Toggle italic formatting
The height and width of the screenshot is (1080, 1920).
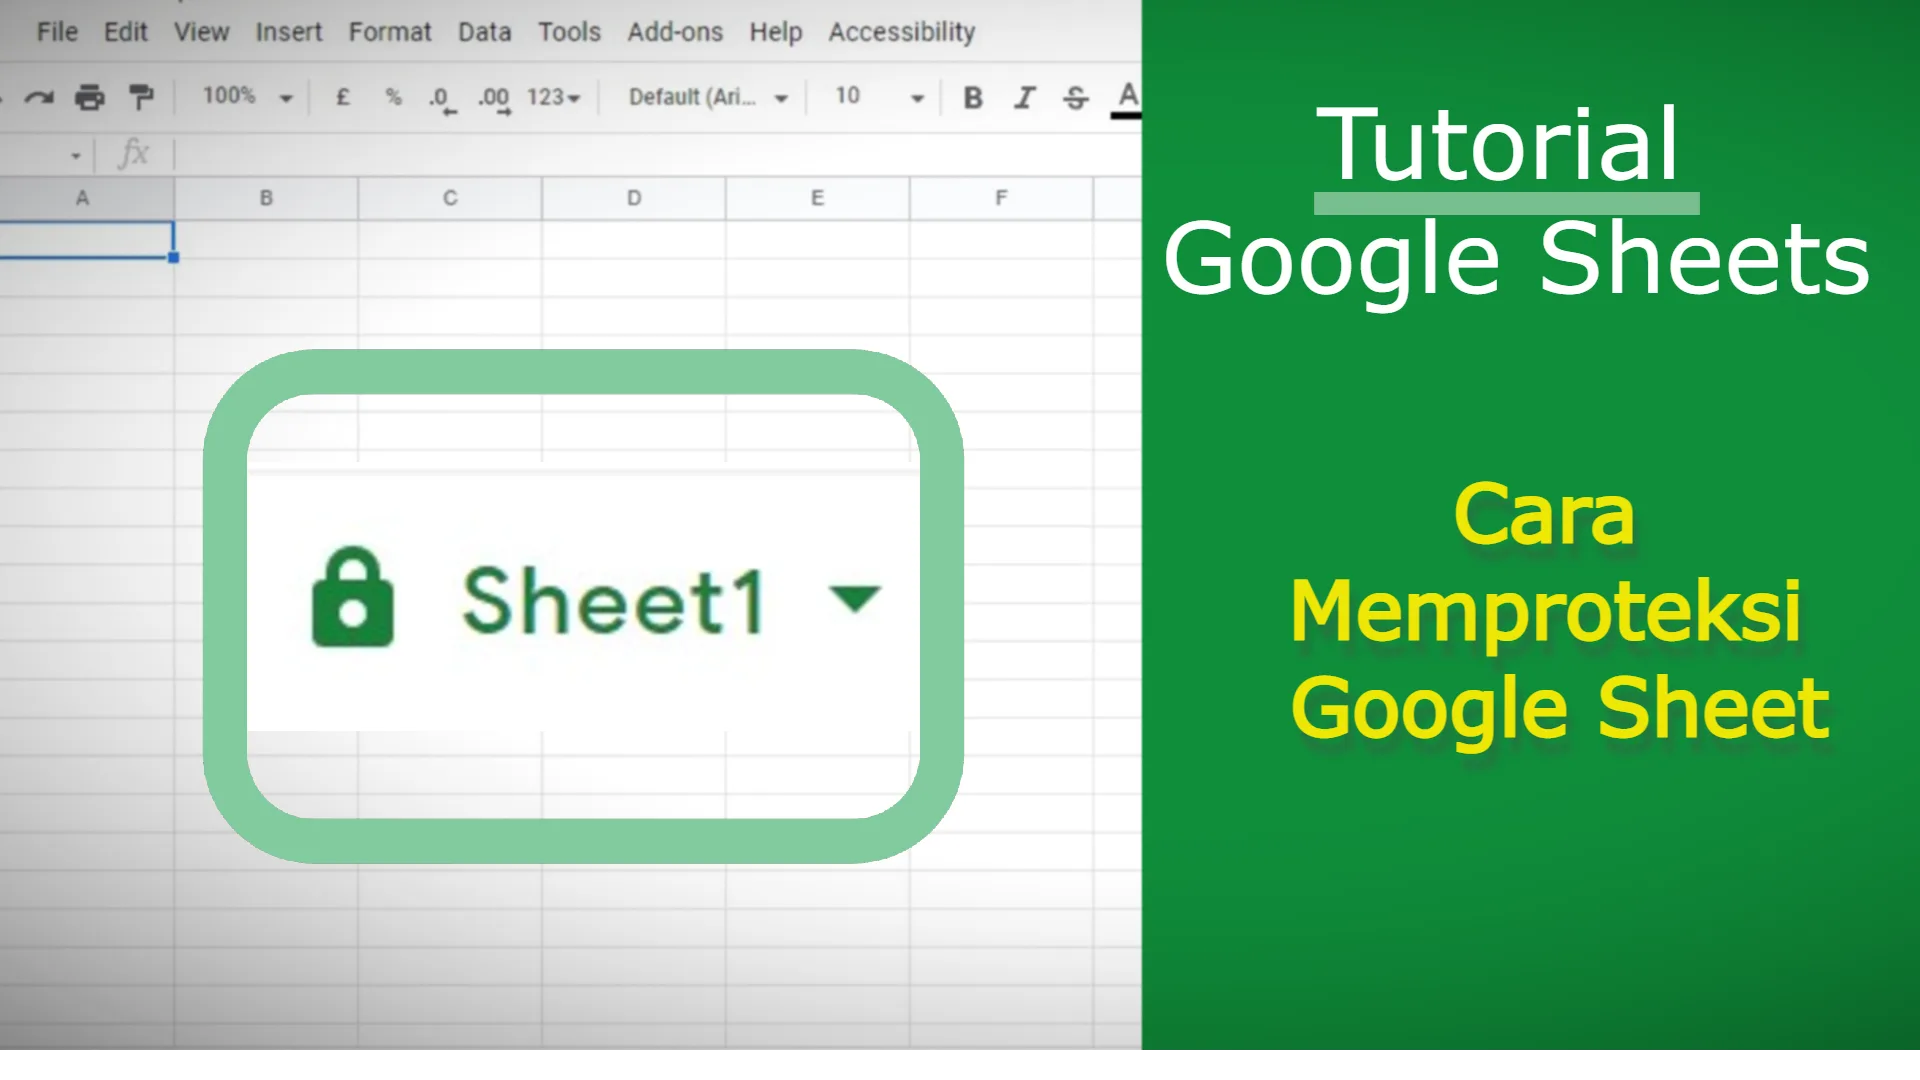[1024, 96]
